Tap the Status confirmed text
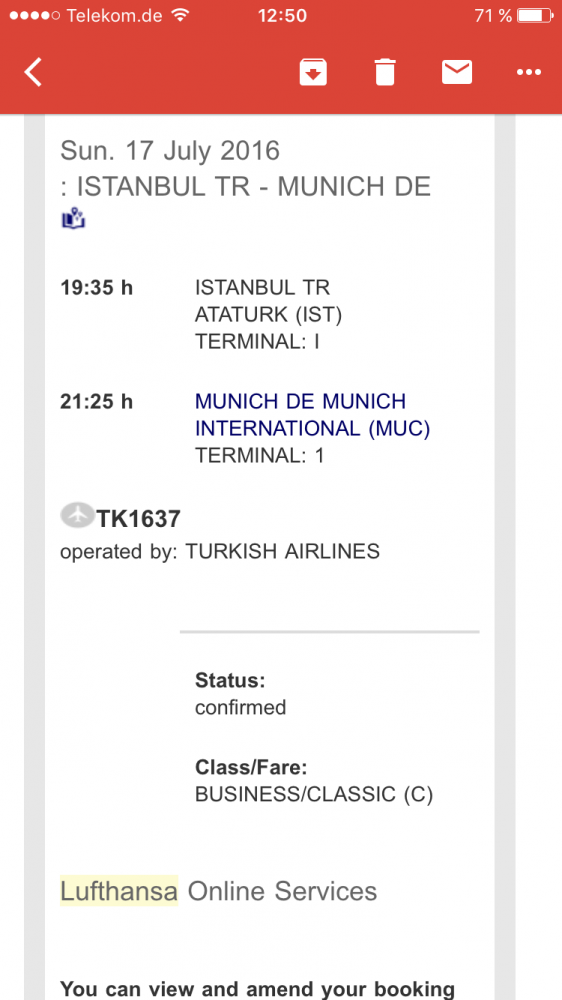This screenshot has width=562, height=1000. point(240,694)
